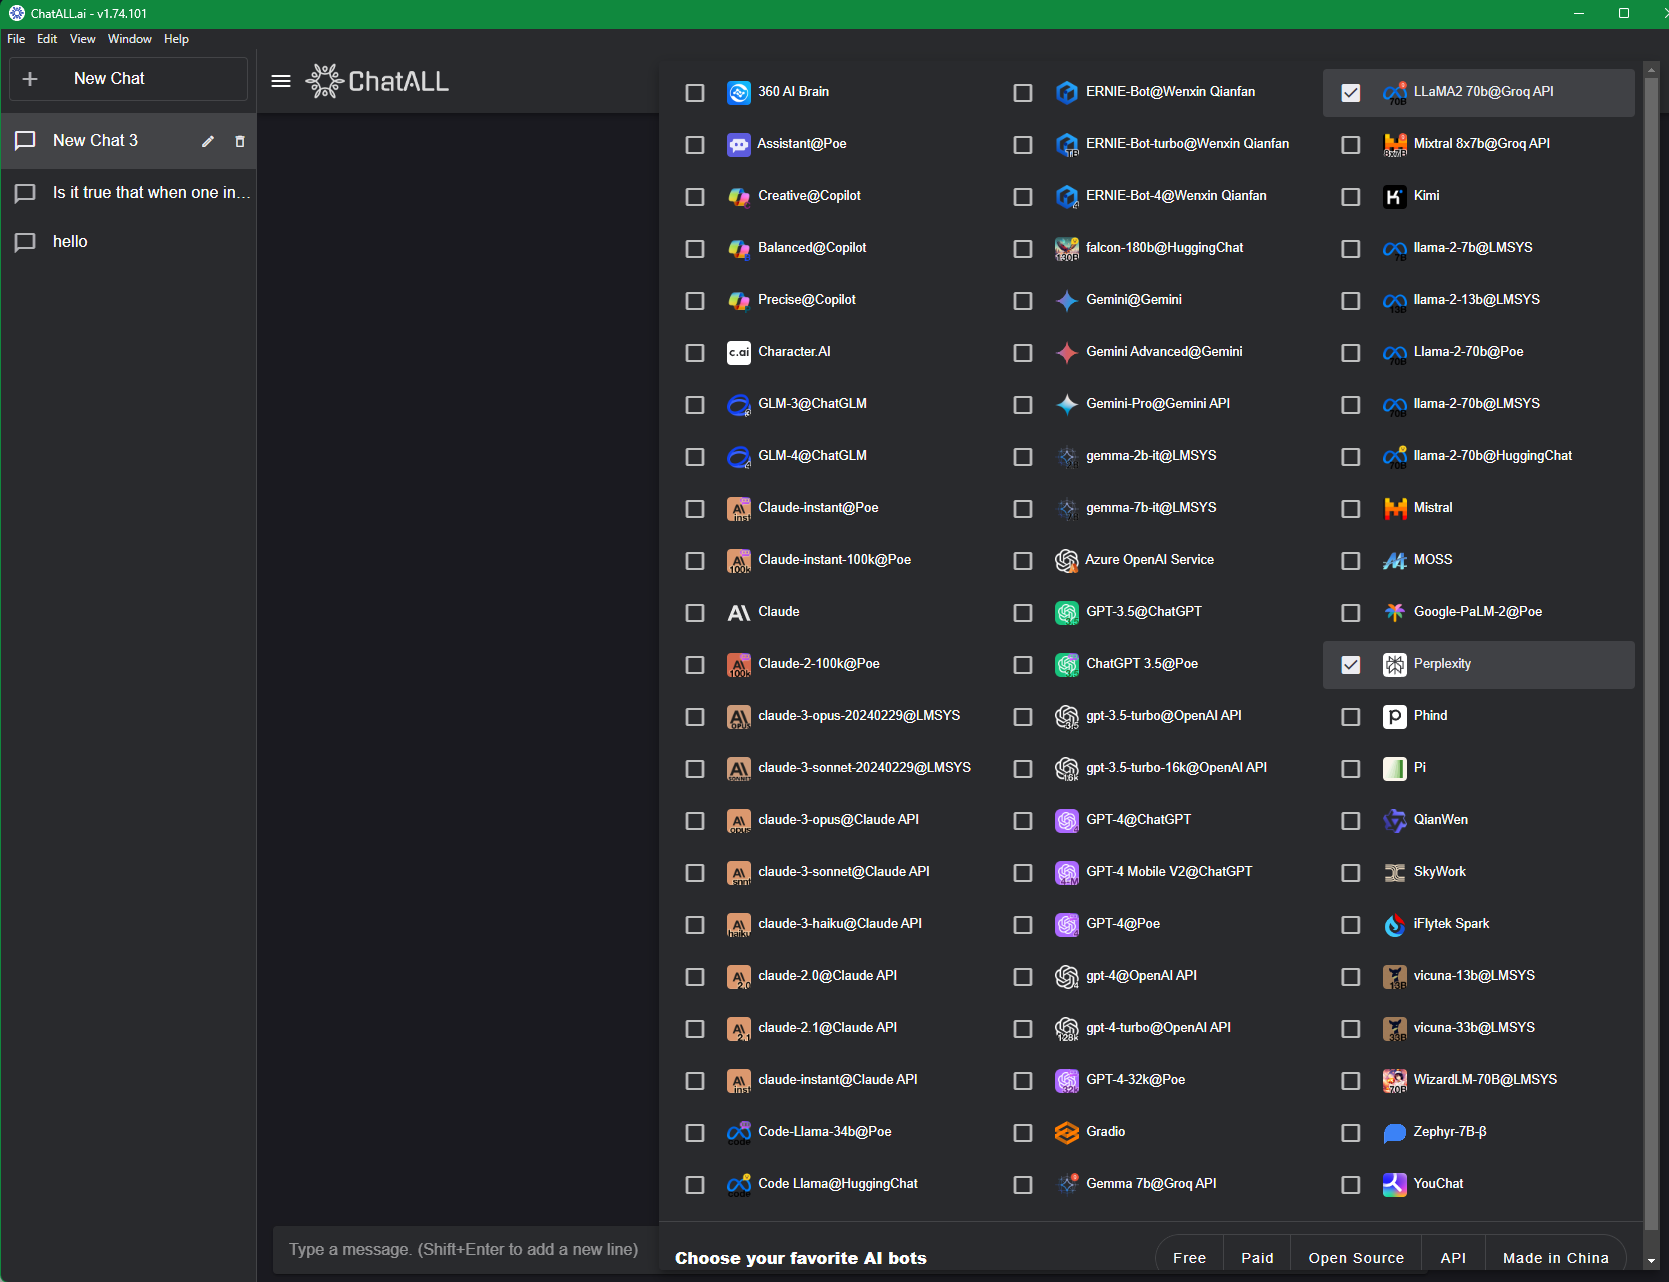Click the YouChat icon
The height and width of the screenshot is (1282, 1669).
[x=1394, y=1185]
